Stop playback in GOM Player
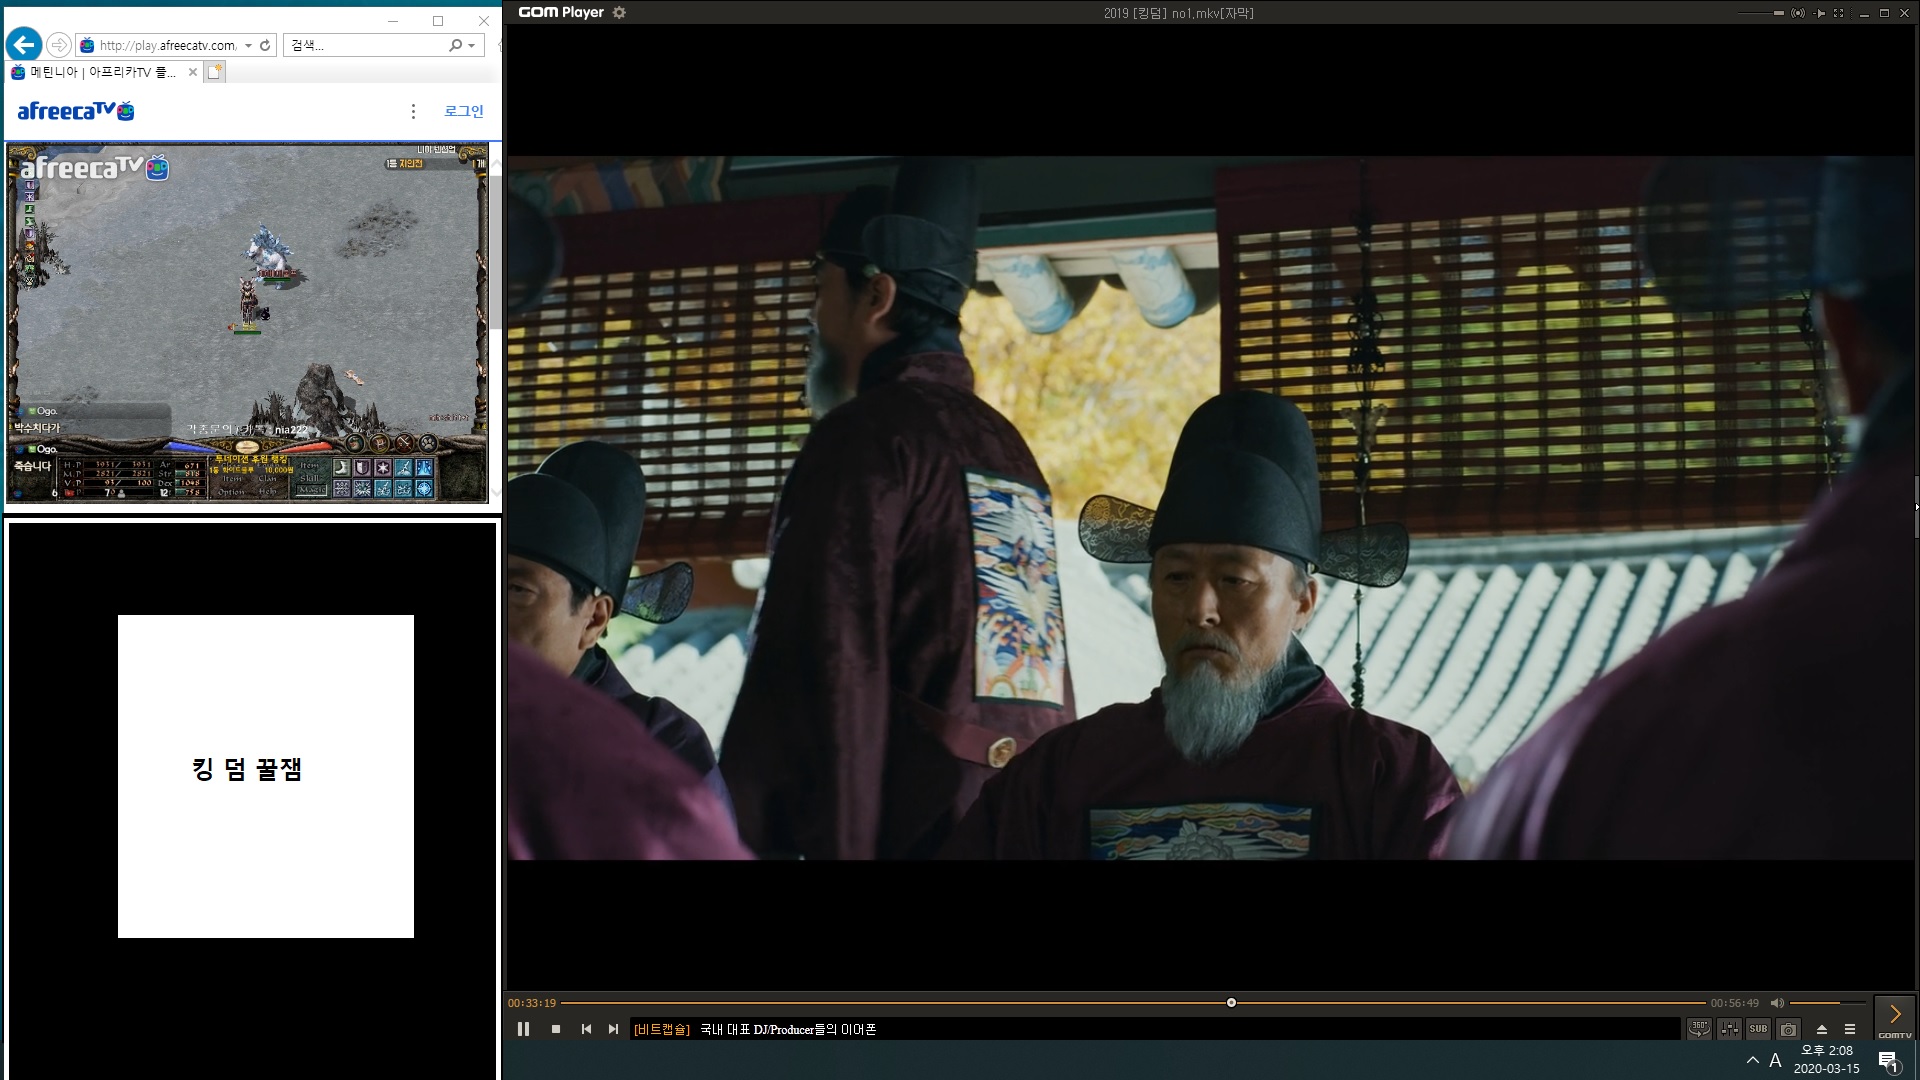 (556, 1029)
